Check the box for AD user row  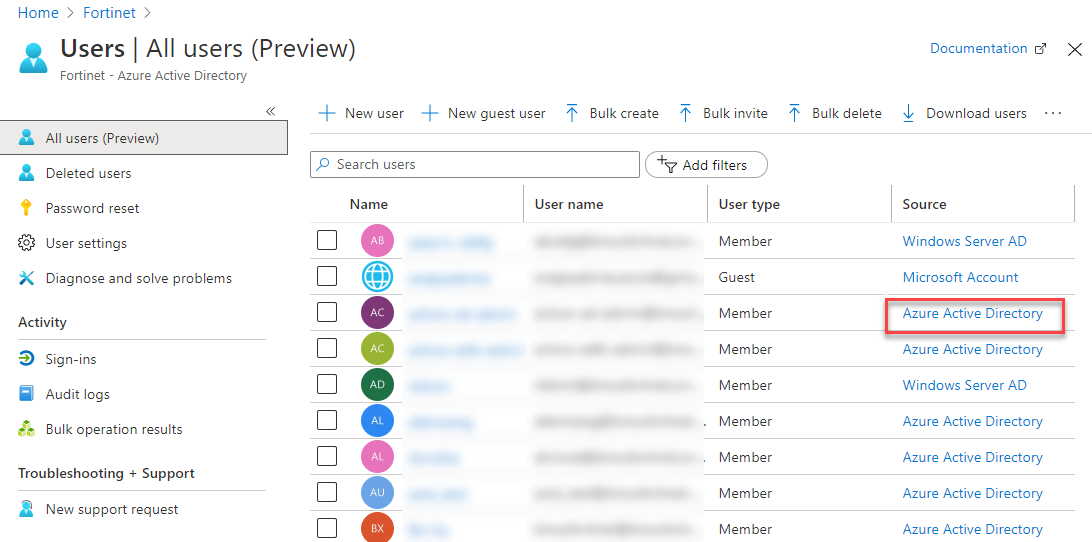(327, 385)
